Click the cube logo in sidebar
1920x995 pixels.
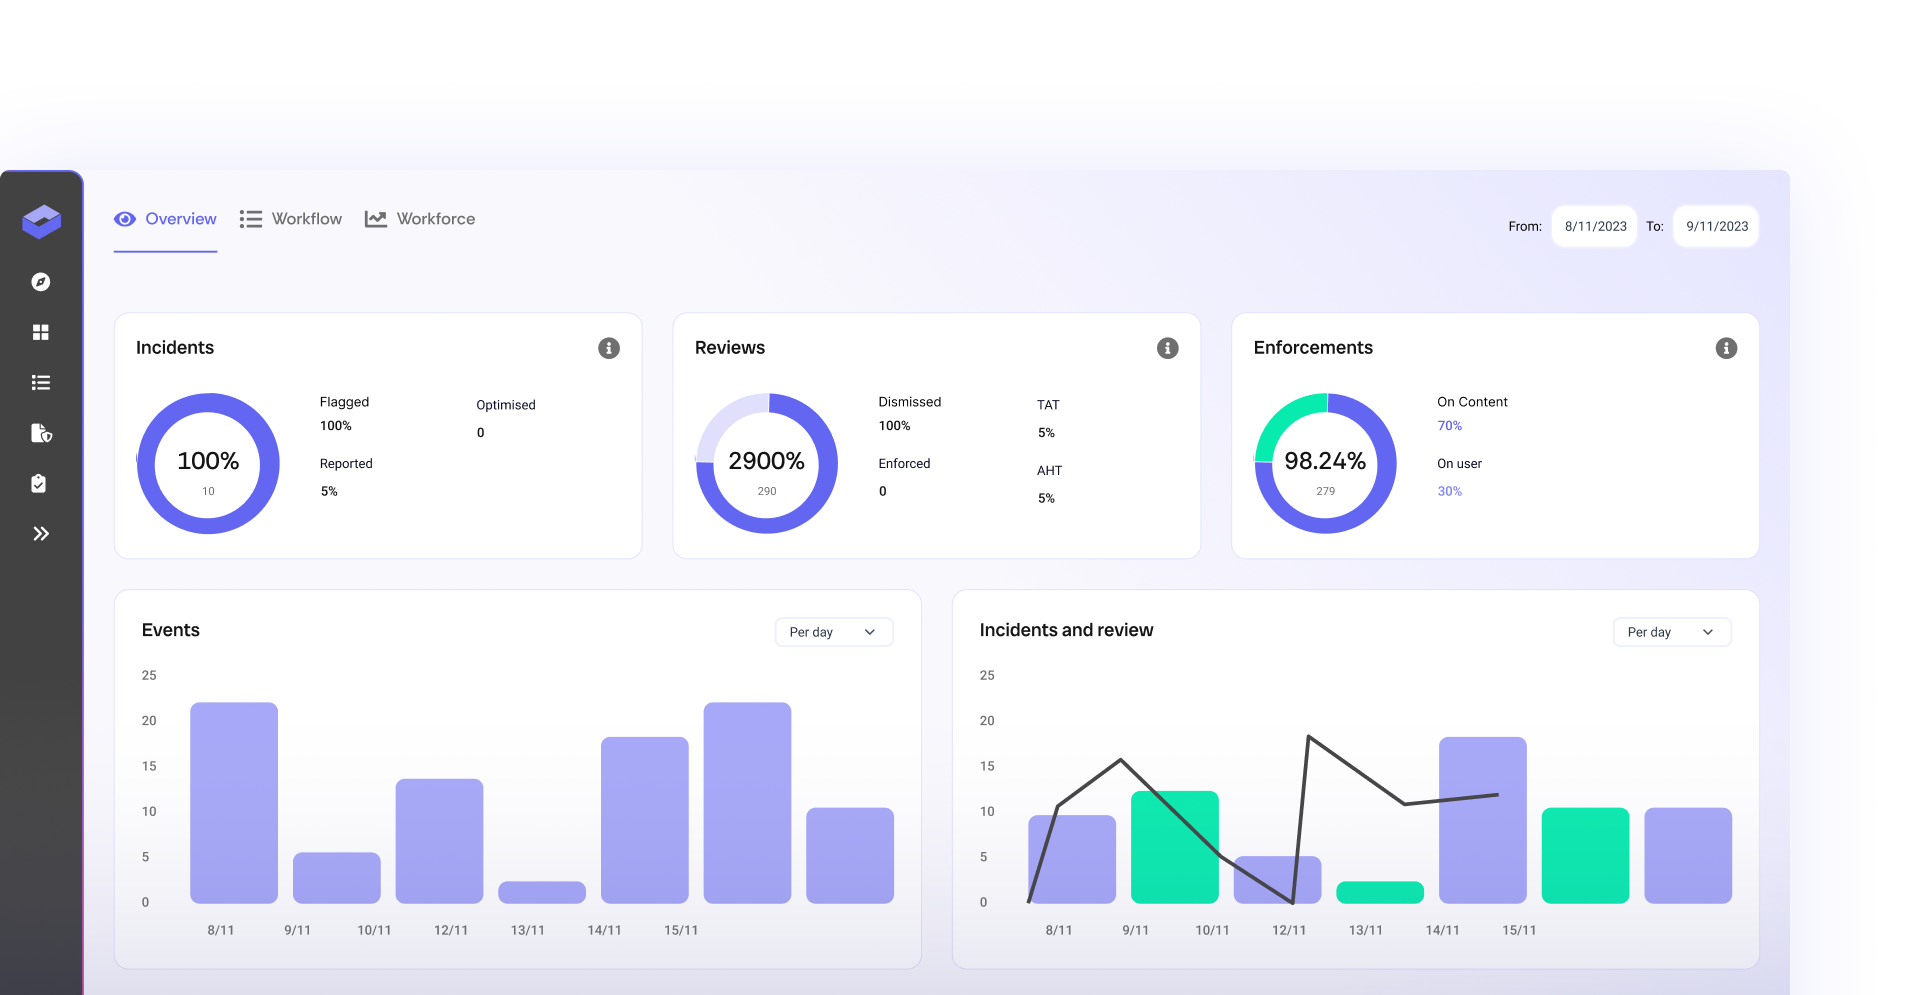pos(41,221)
